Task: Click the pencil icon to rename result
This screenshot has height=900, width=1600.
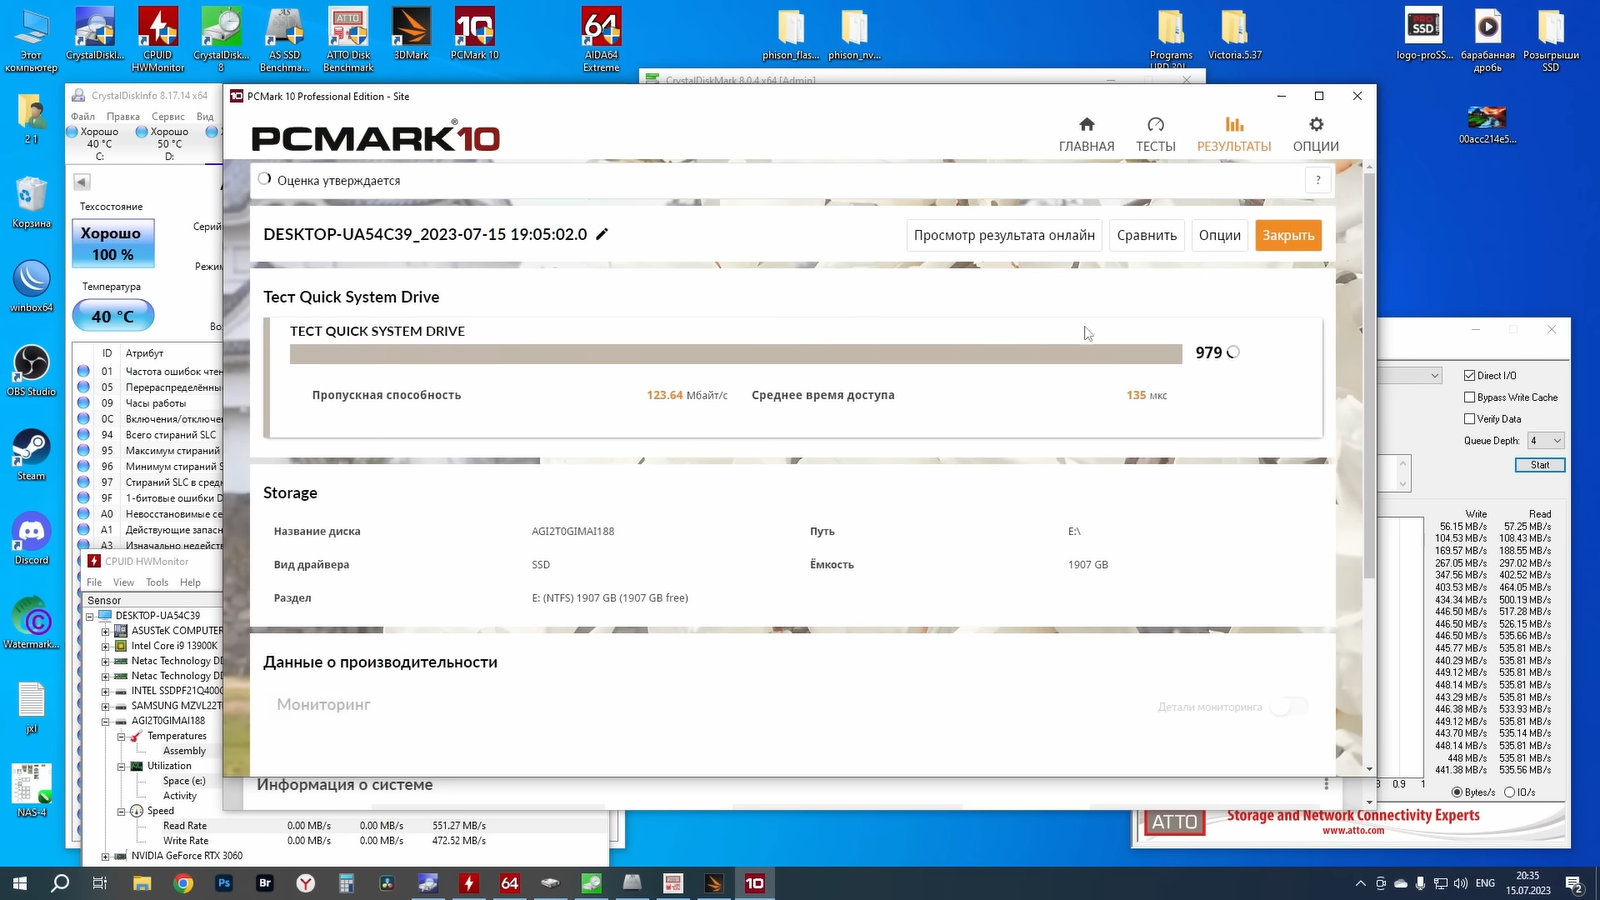Action: [x=602, y=234]
